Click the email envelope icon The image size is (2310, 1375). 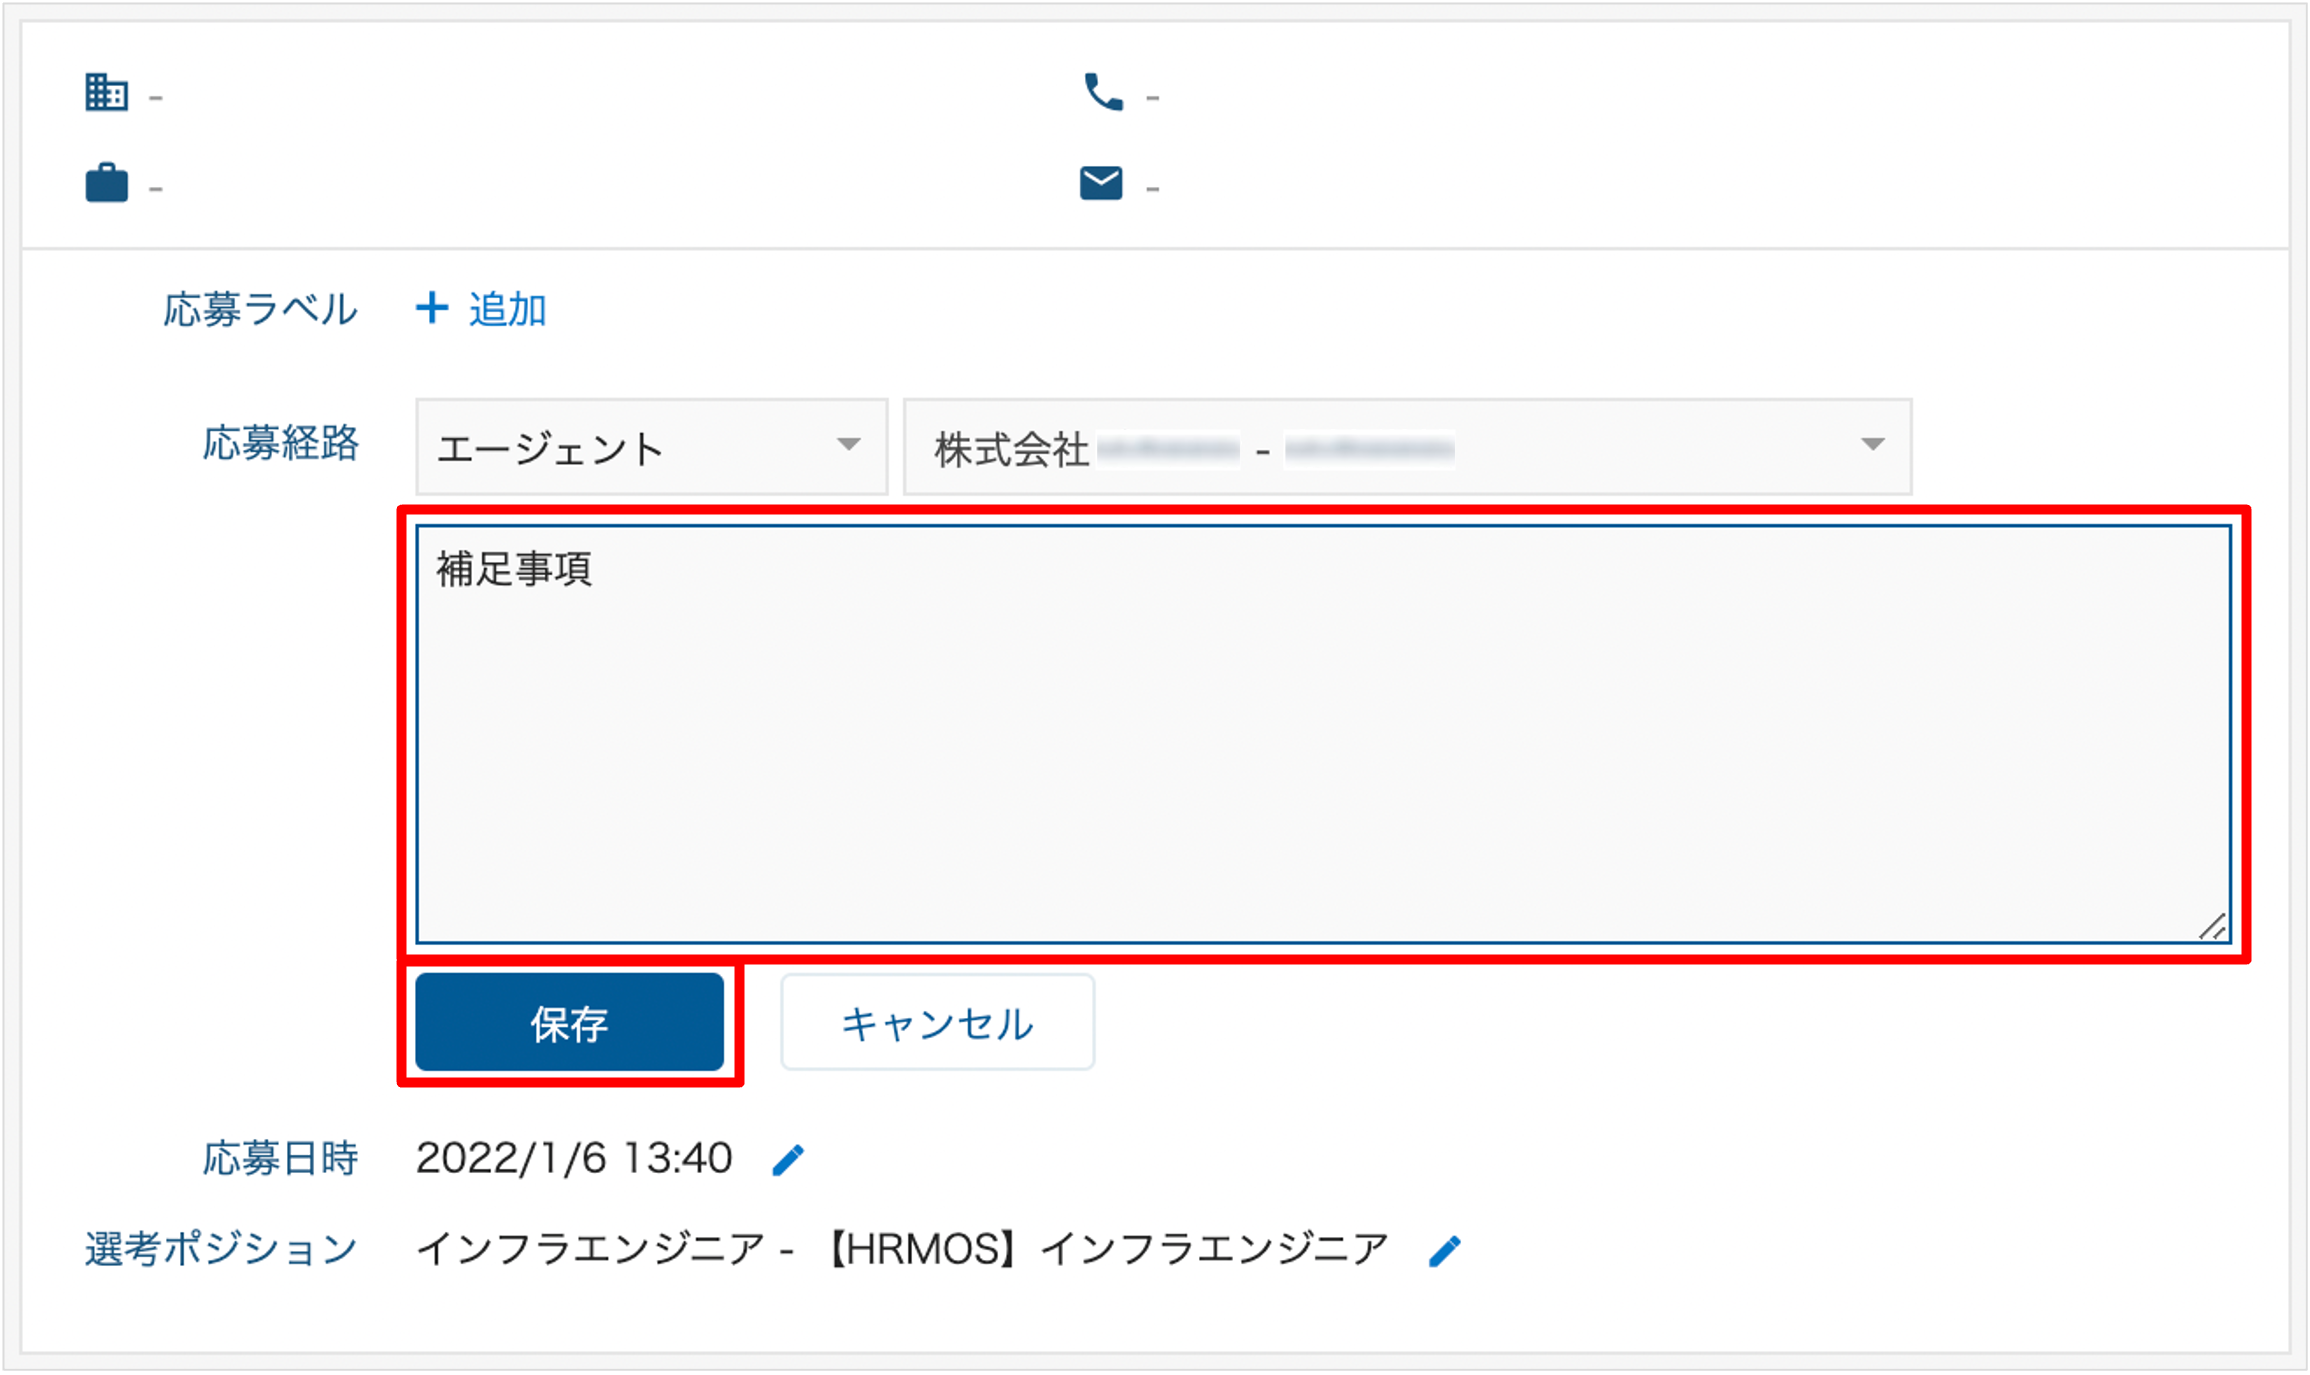click(1101, 183)
